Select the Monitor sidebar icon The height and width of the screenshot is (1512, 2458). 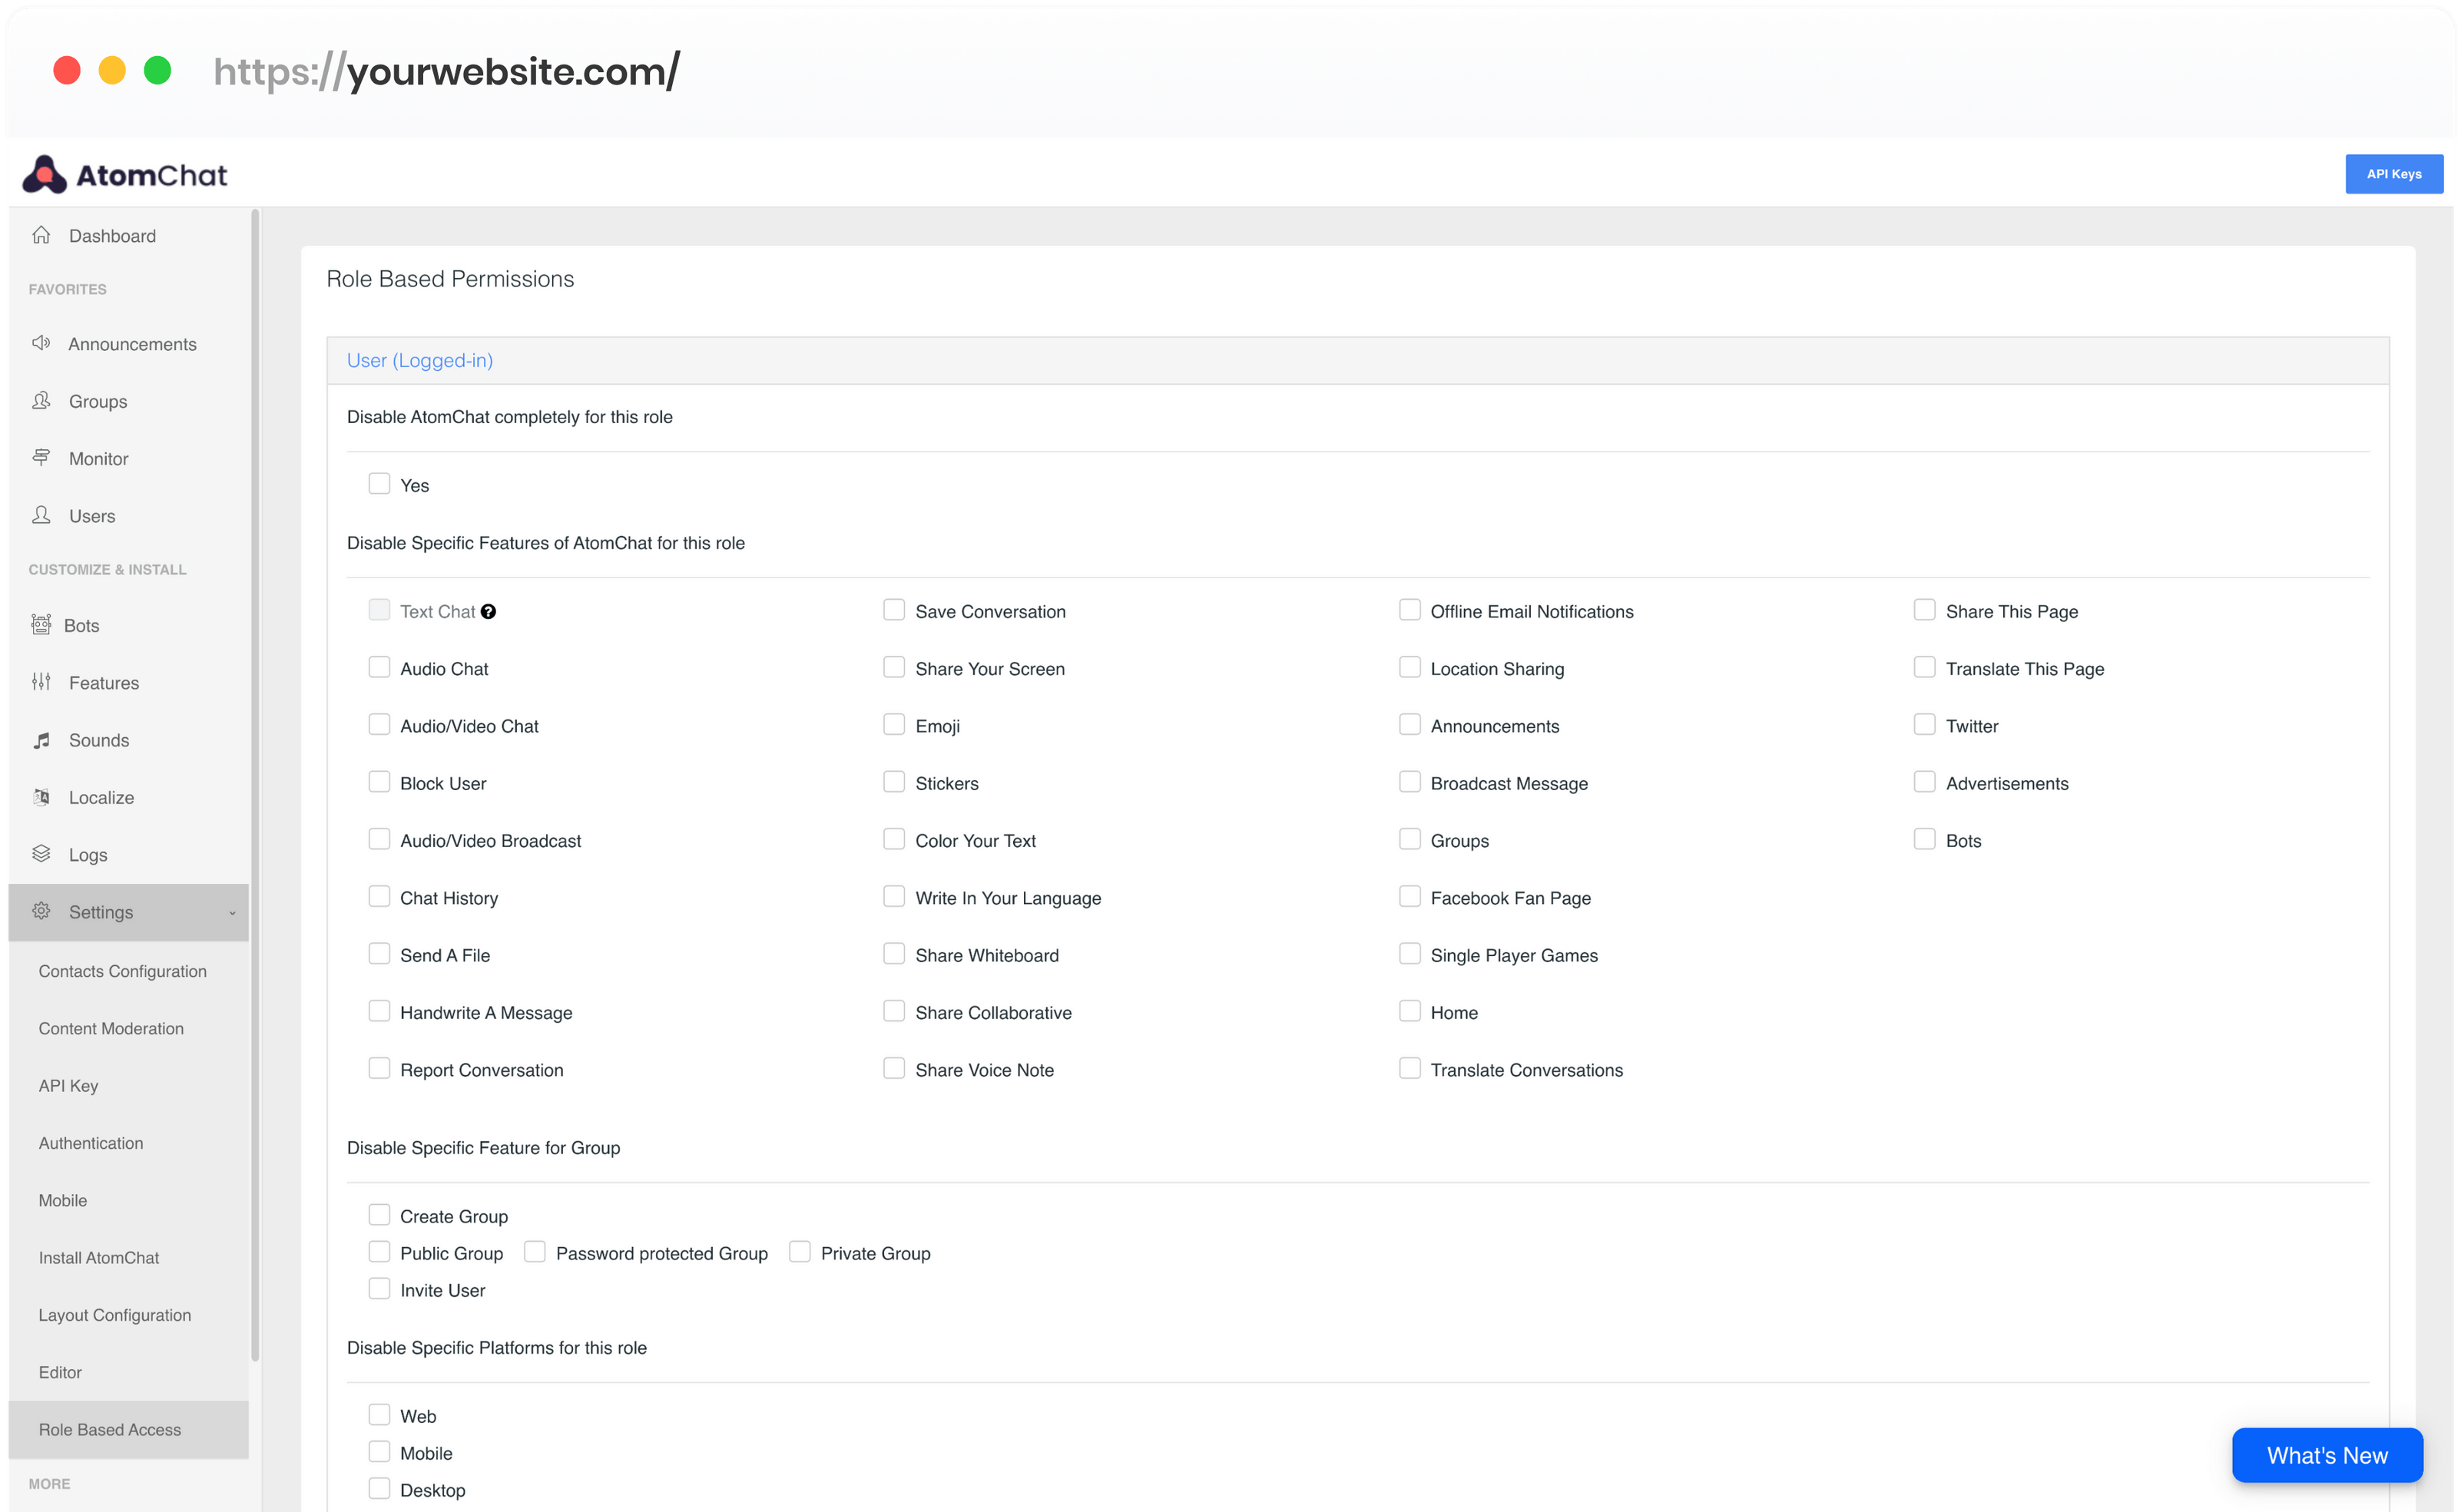[41, 458]
